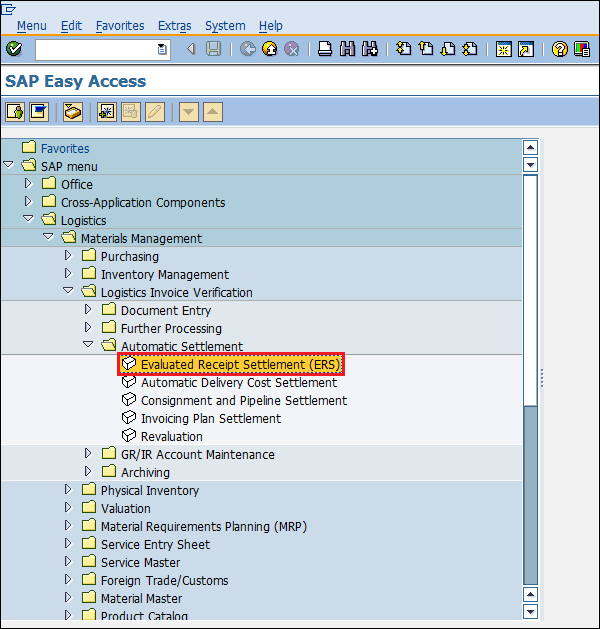Click the green checkmark Enter icon

14,49
